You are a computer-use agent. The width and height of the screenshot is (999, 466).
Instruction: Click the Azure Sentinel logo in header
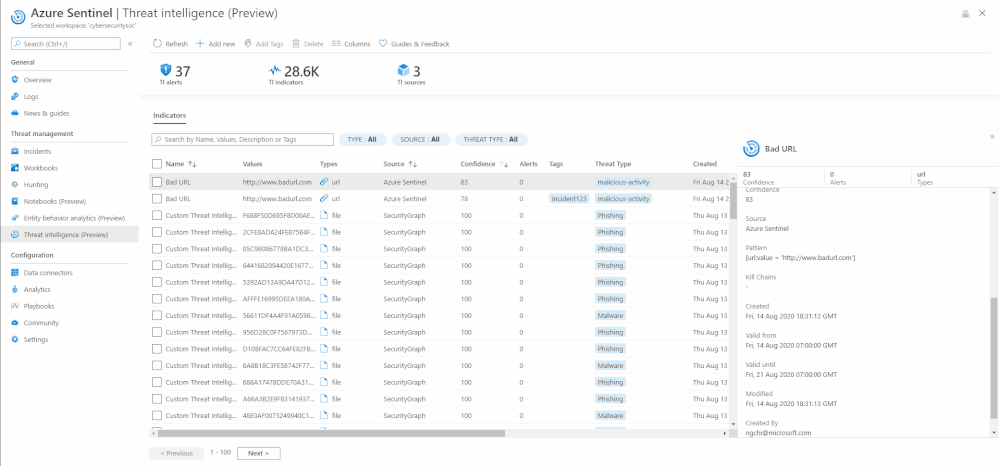pyautogui.click(x=18, y=17)
